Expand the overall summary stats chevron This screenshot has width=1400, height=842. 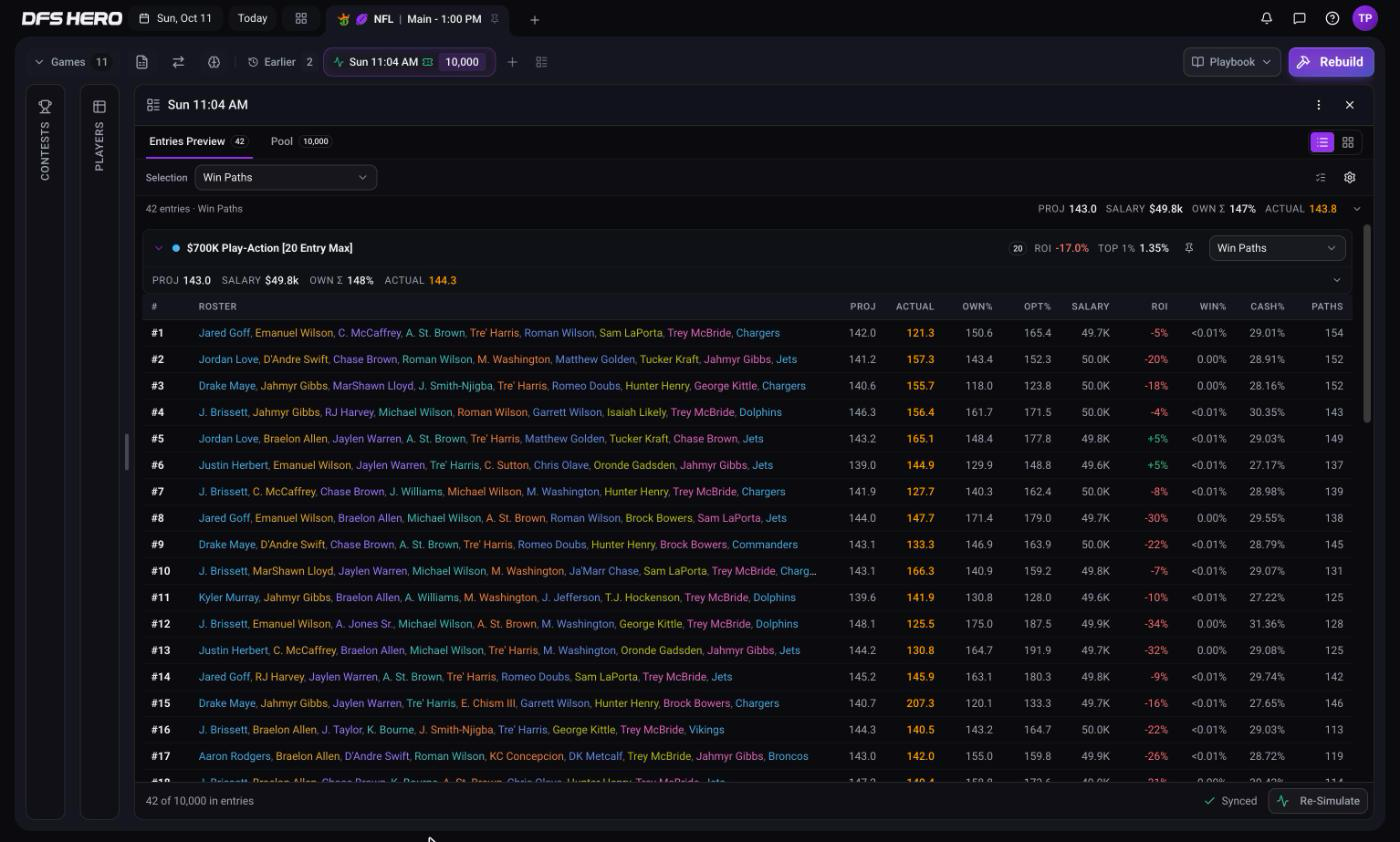pos(1356,209)
